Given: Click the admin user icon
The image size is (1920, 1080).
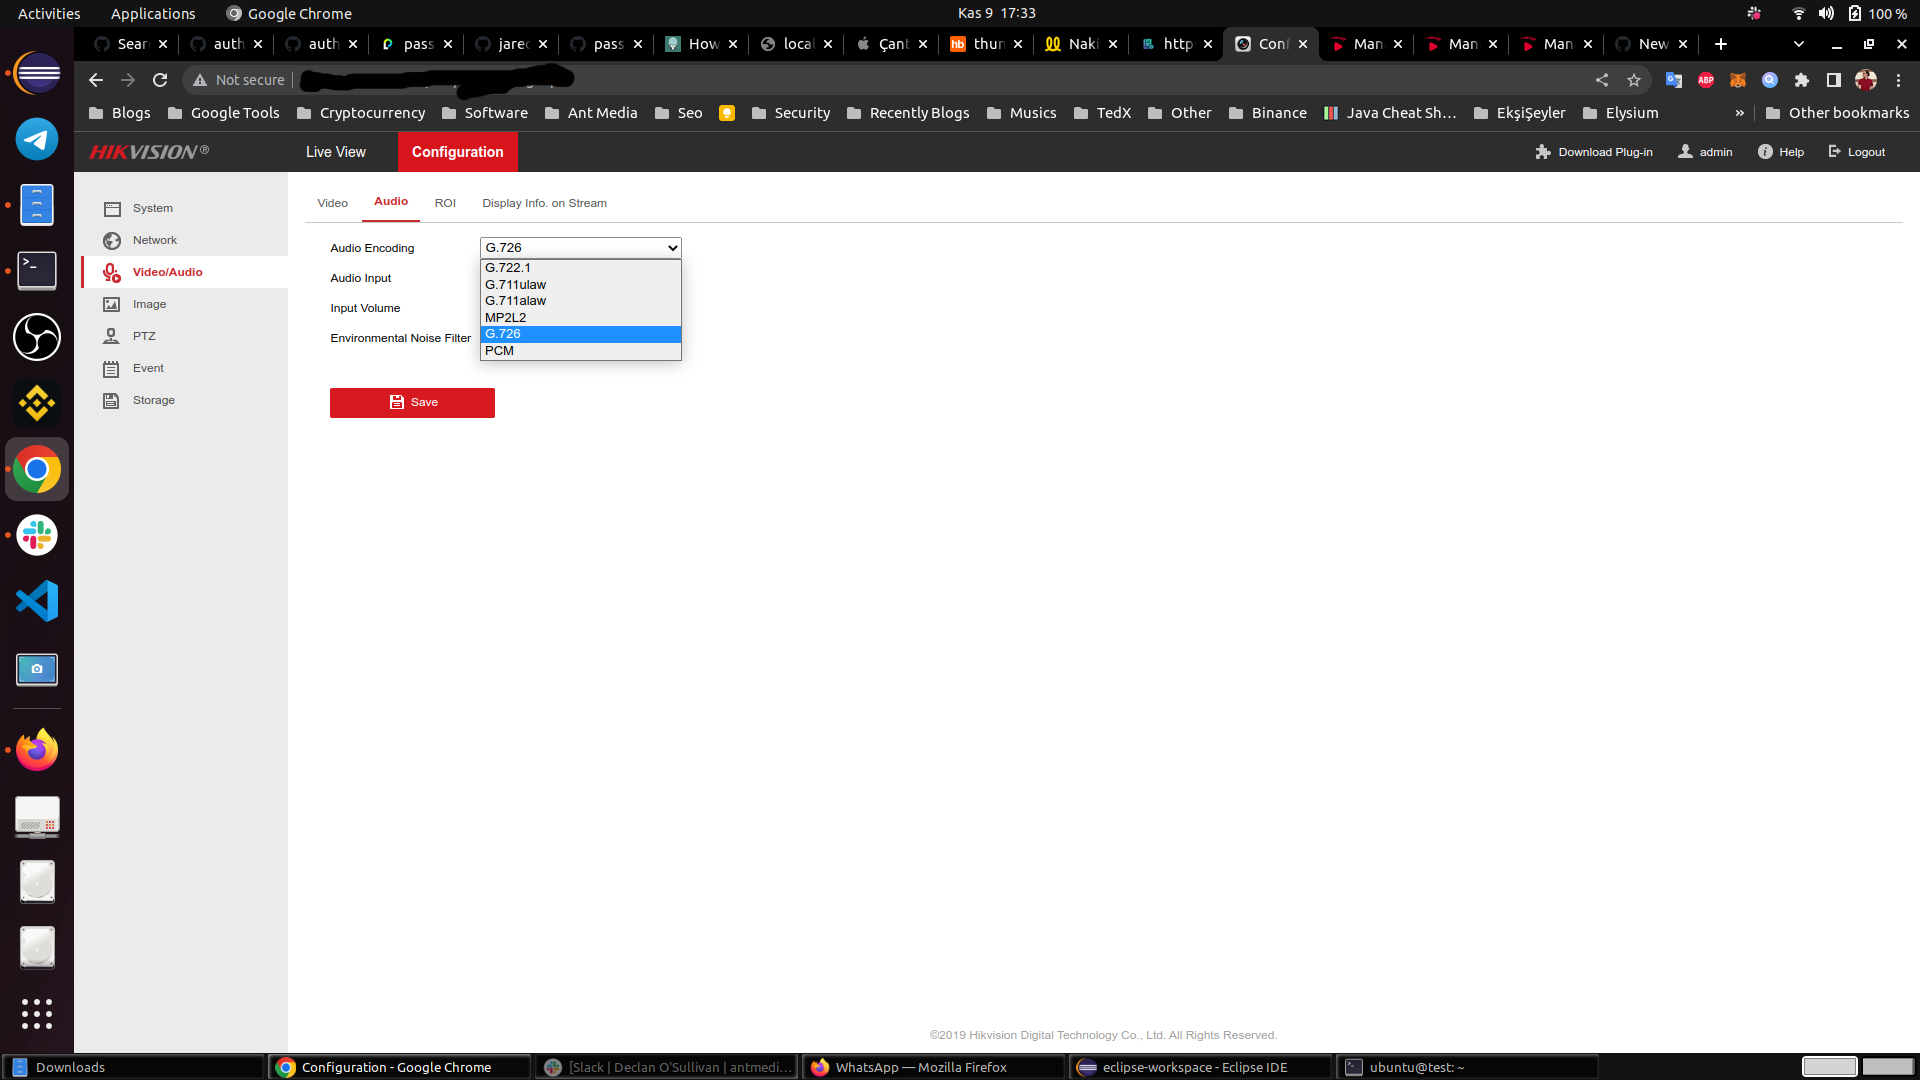Looking at the screenshot, I should pyautogui.click(x=1684, y=151).
